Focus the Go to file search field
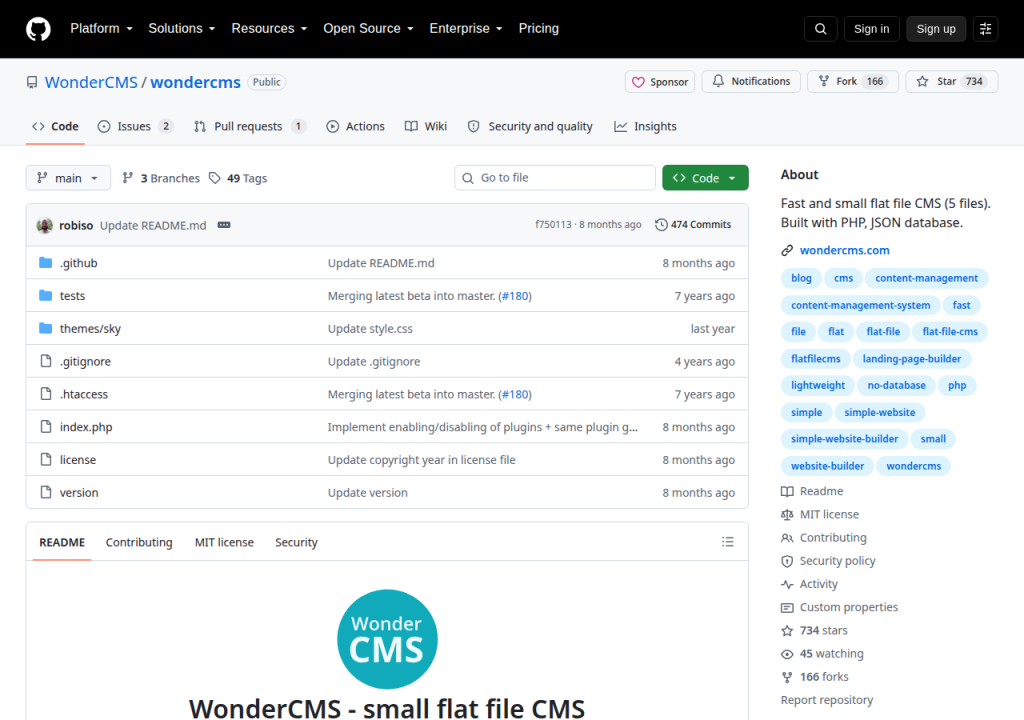 (554, 178)
